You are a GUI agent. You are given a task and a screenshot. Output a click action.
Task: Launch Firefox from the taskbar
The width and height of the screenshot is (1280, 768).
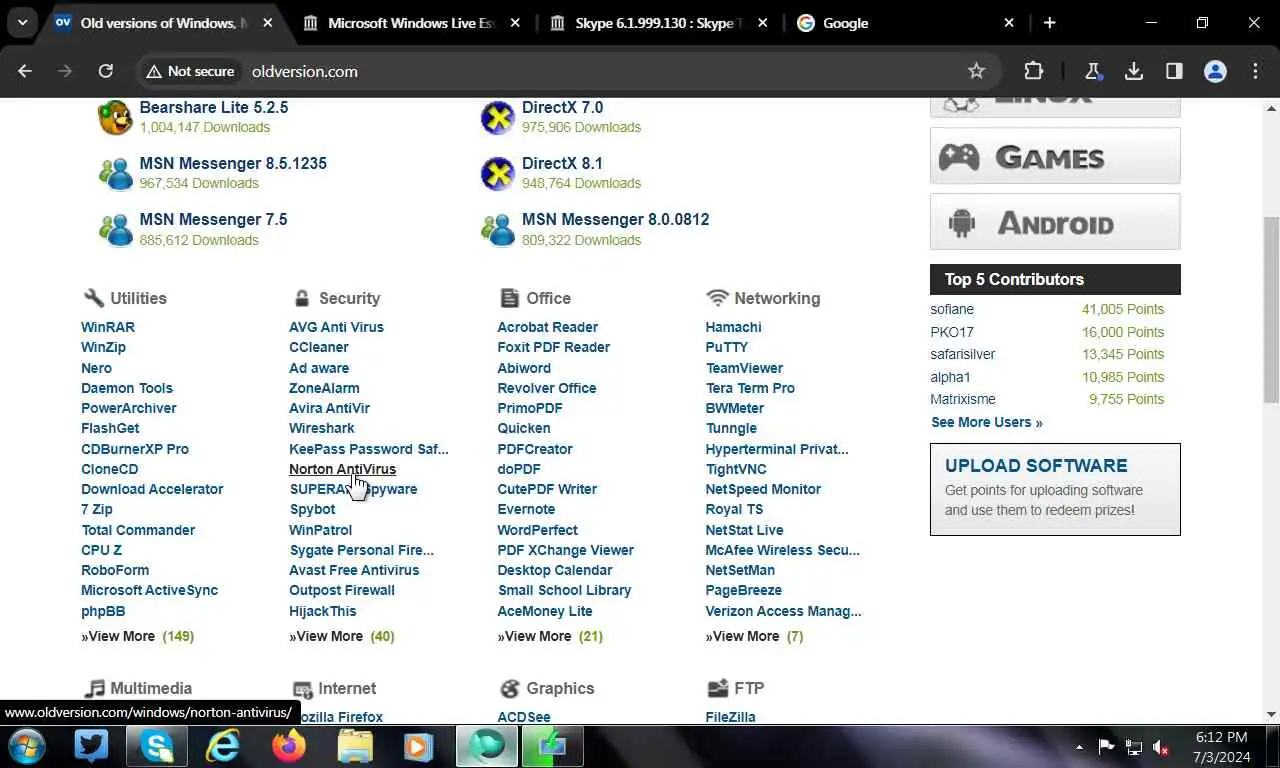click(x=289, y=747)
